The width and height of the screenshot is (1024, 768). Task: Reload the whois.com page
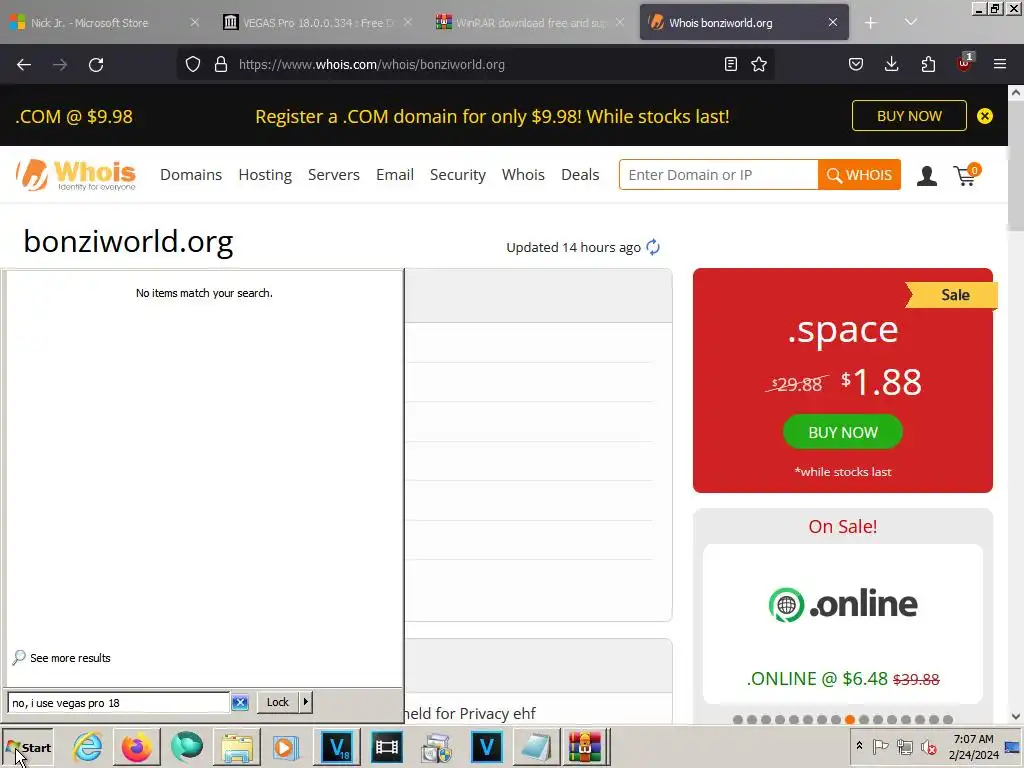(96, 65)
